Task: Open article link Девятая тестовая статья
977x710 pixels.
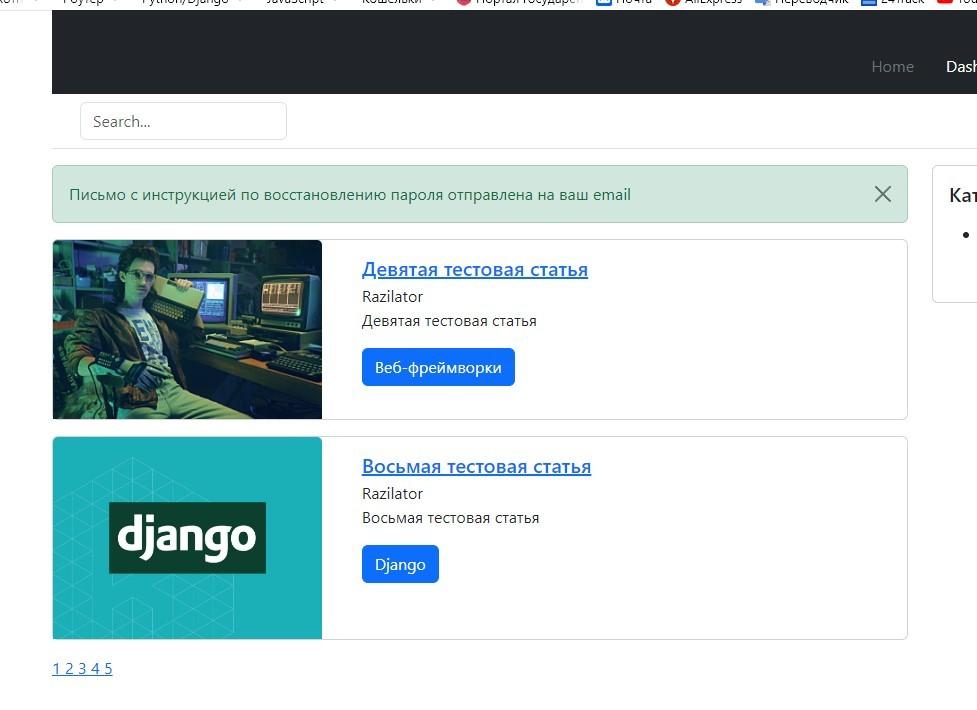Action: (475, 269)
